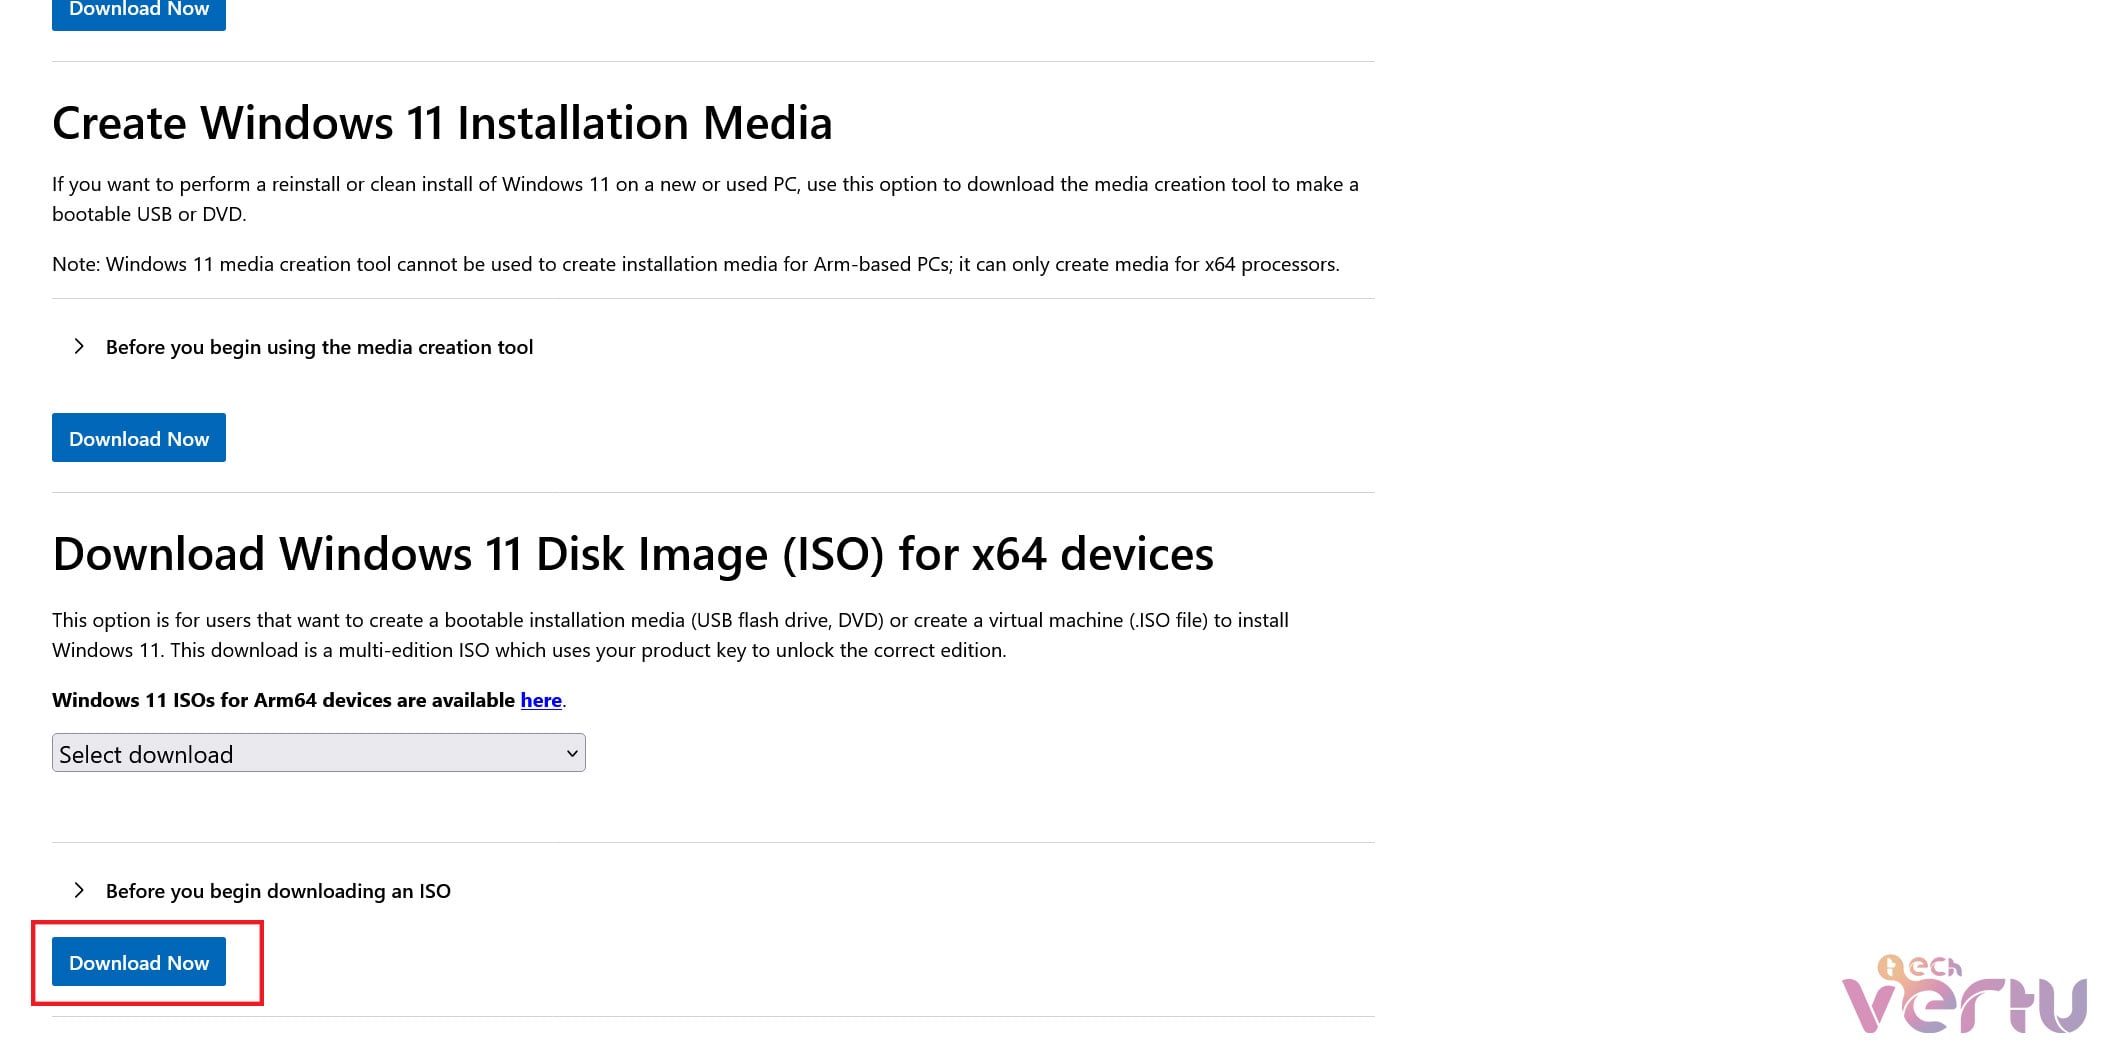Click the bold 'Windows 11 ISOs for Arm64' text

[283, 700]
